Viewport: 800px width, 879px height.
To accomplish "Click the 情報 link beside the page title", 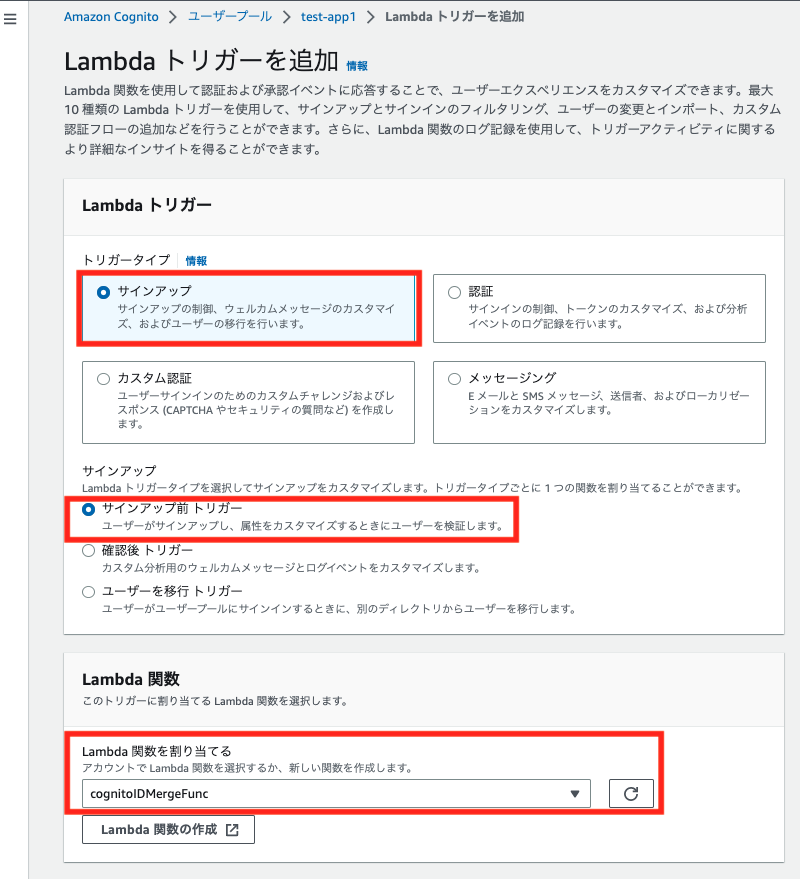I will 356,66.
